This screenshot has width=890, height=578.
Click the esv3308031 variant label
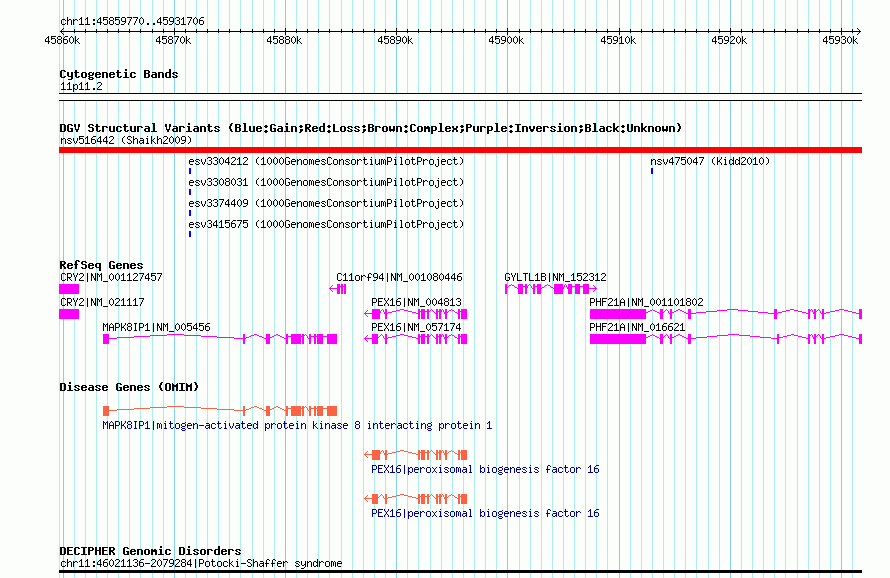(326, 182)
